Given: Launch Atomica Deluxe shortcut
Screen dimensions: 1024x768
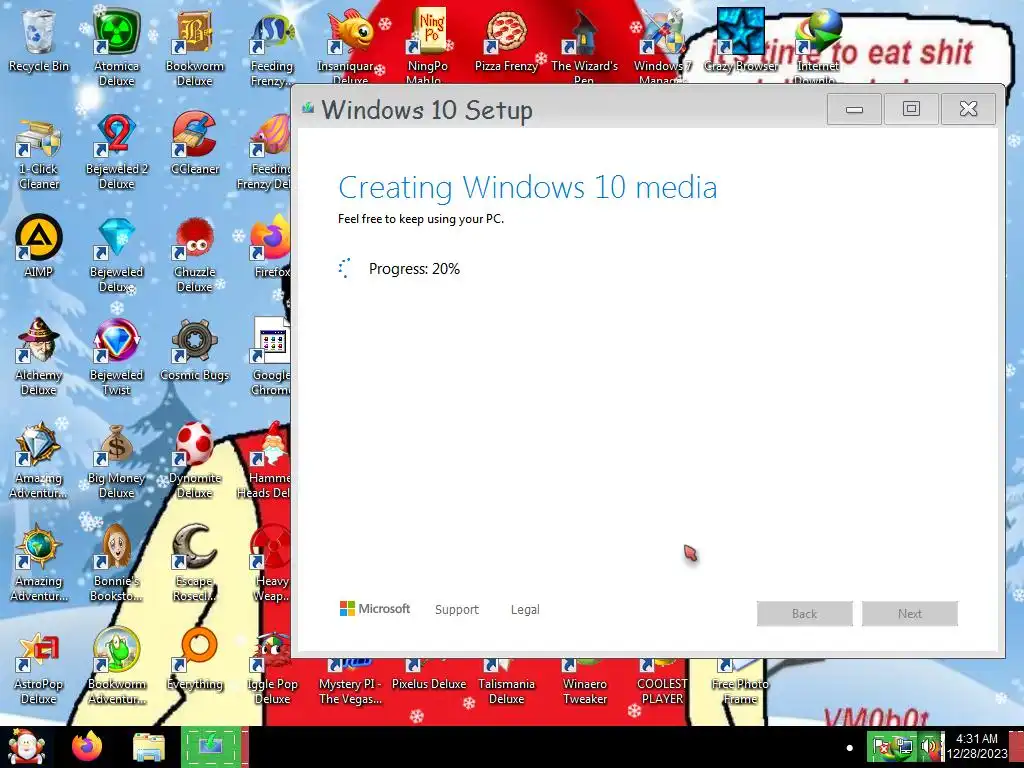Looking at the screenshot, I should 116,47.
